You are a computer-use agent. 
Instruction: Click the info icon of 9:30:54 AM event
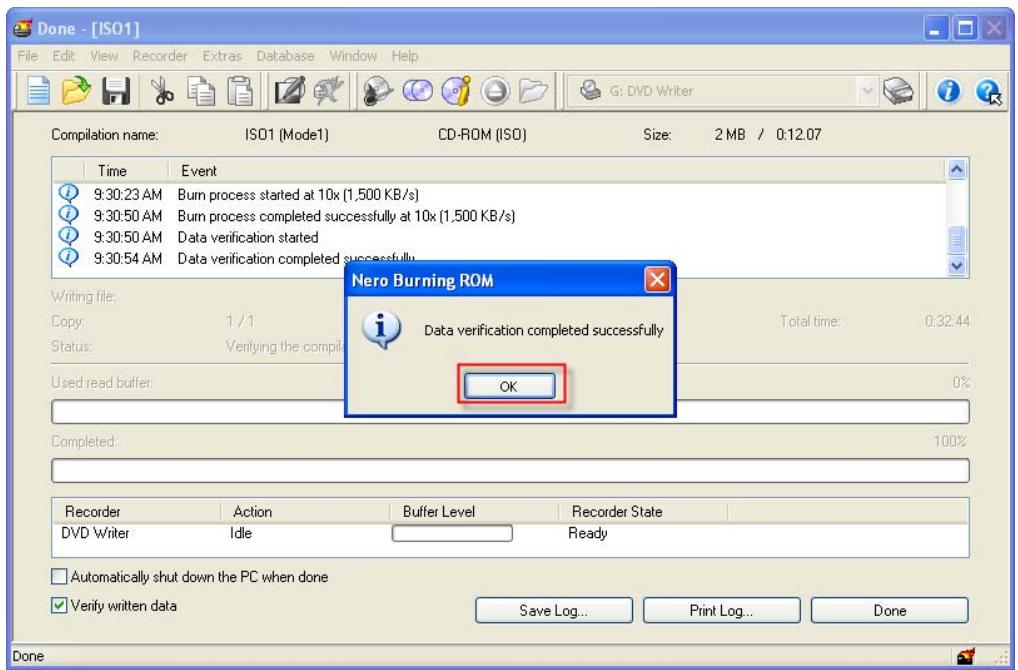click(68, 257)
